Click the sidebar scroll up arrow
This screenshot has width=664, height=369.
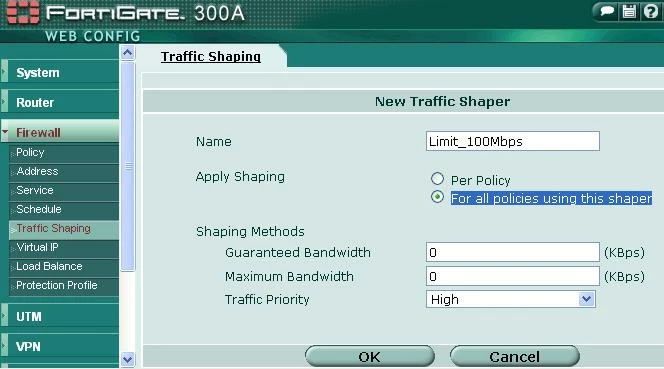(x=127, y=53)
